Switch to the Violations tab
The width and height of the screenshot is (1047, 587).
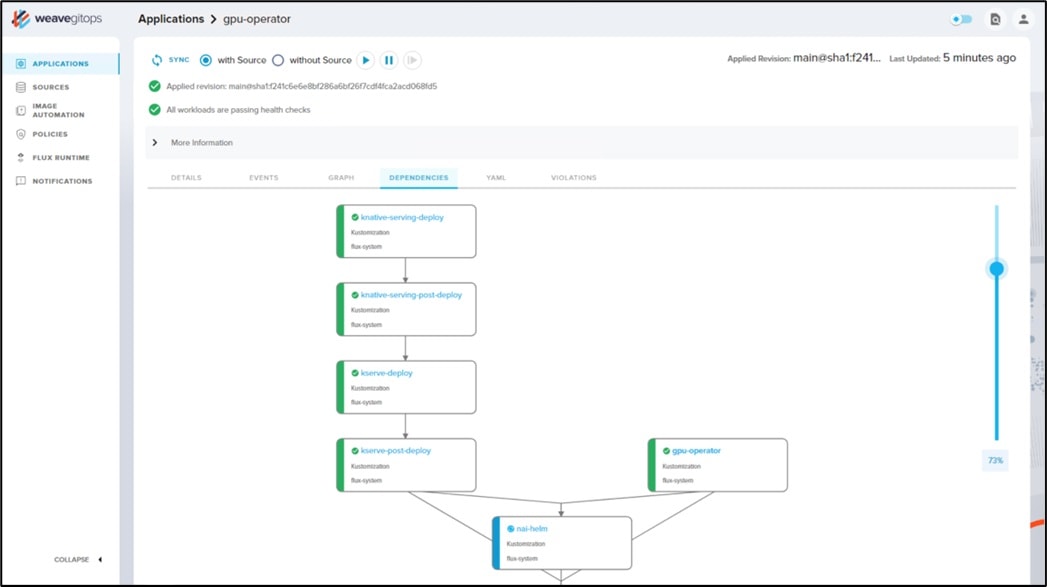click(x=574, y=178)
